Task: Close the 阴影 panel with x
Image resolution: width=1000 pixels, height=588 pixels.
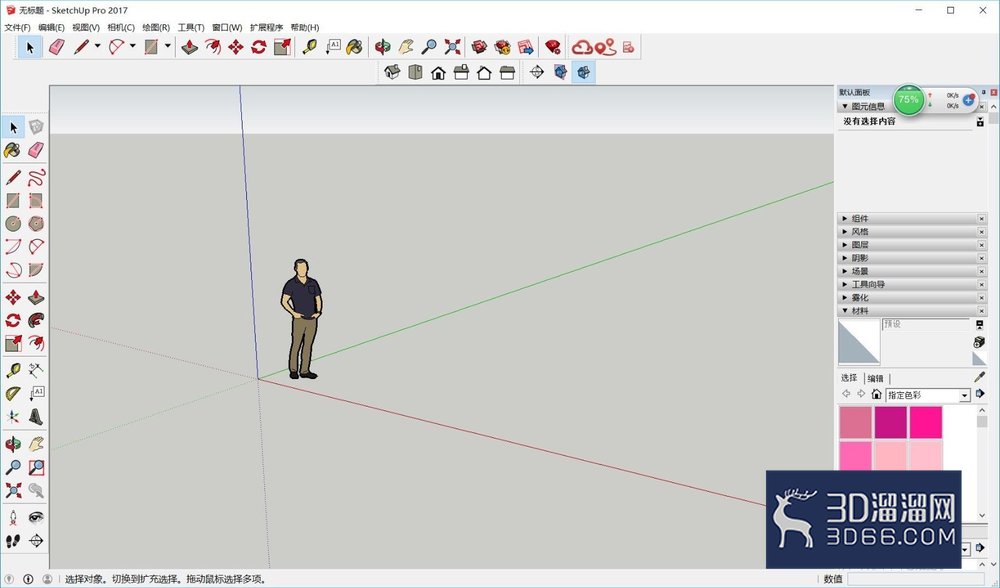Action: (982, 258)
